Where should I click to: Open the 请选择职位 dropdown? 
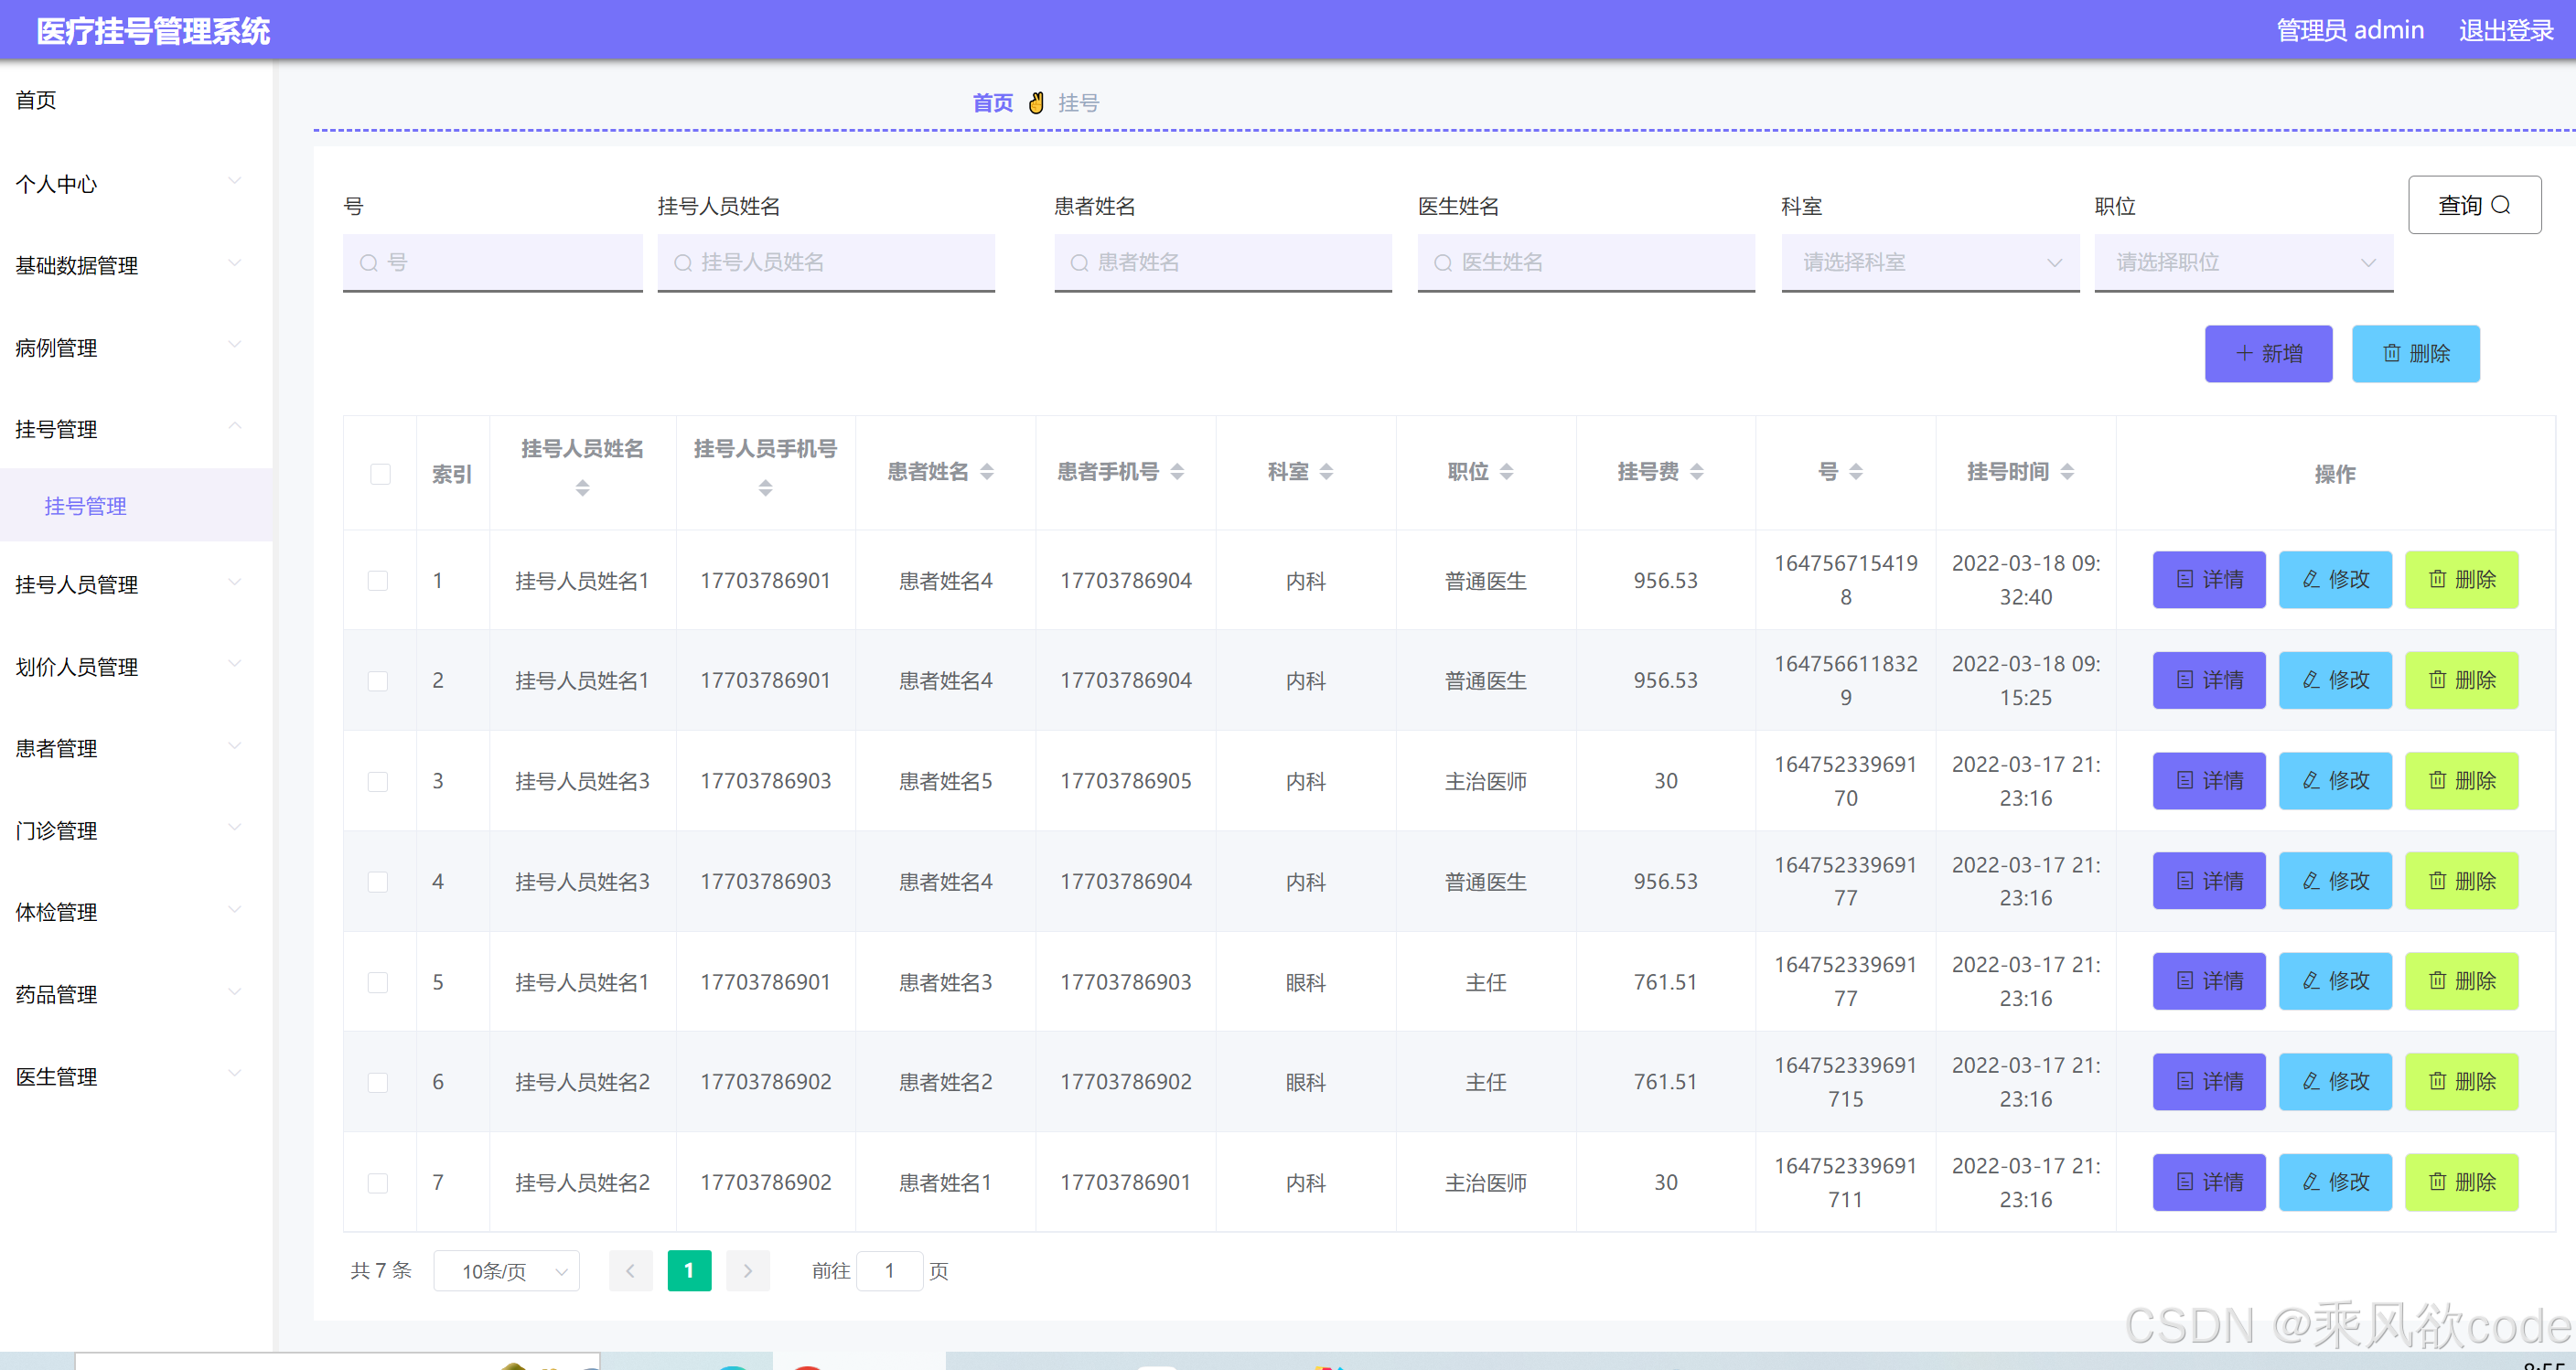point(2243,262)
